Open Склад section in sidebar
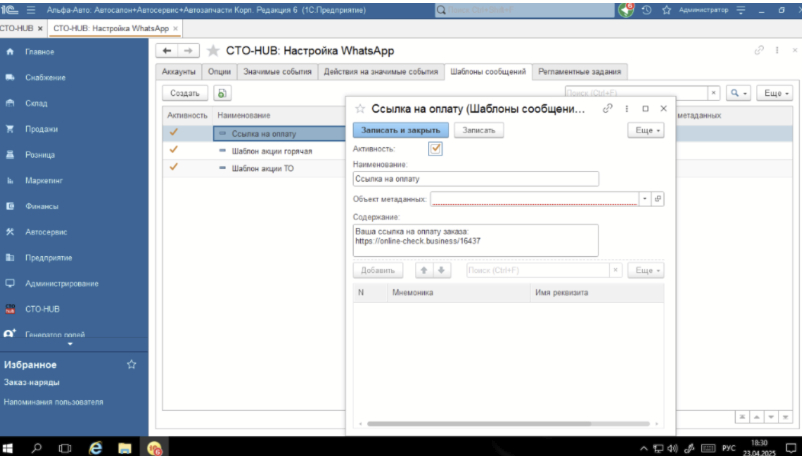802x456 pixels. click(36, 103)
